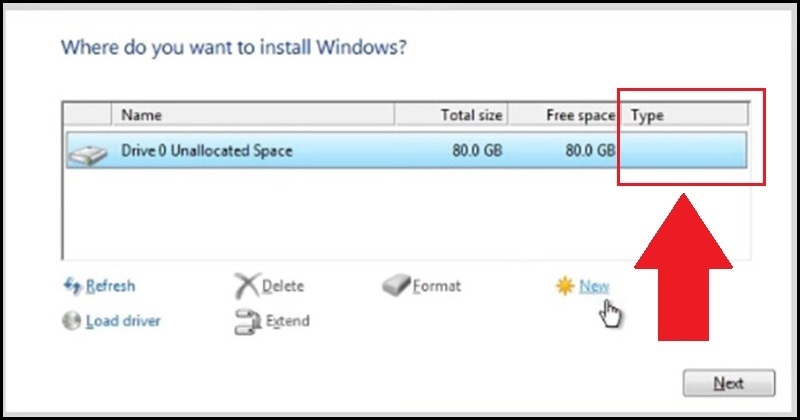Click the Extend link text
The height and width of the screenshot is (420, 800).
click(287, 321)
